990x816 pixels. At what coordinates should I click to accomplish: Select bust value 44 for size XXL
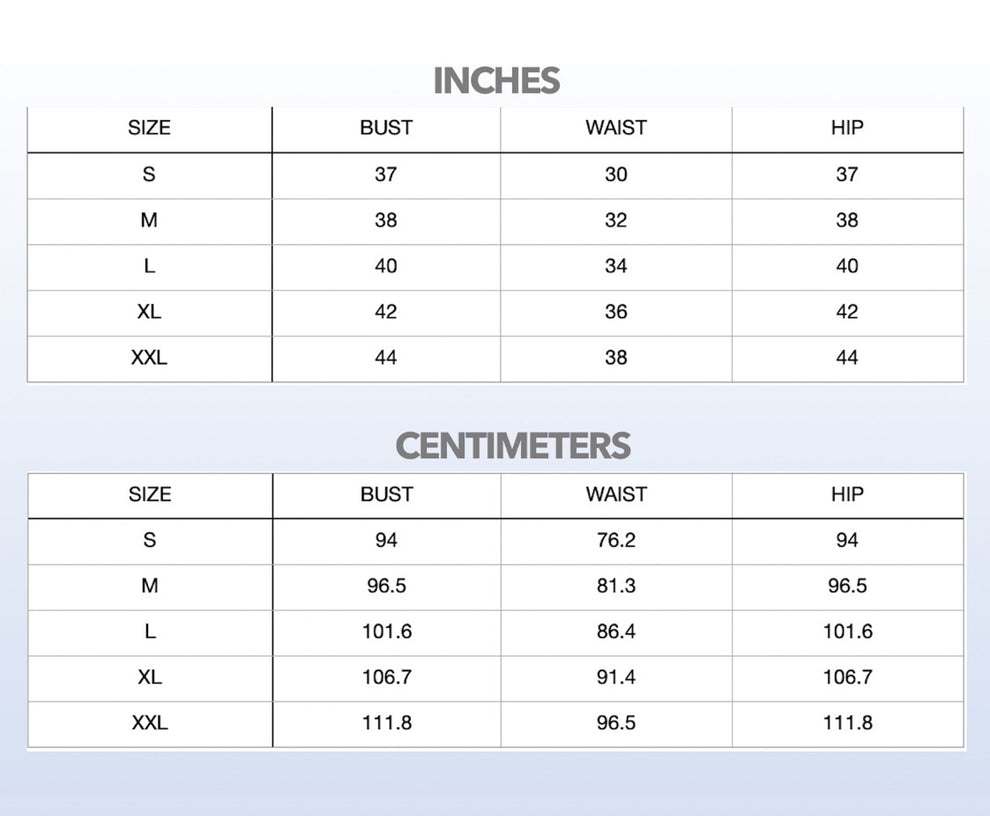click(386, 358)
